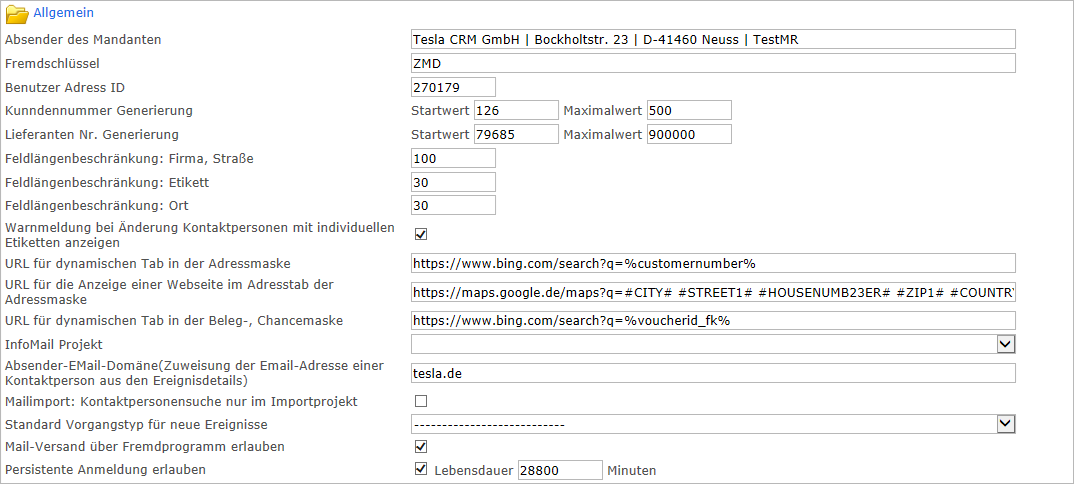Uncheck Mail-Versand über Fremdprogramm erlauben

click(x=421, y=446)
